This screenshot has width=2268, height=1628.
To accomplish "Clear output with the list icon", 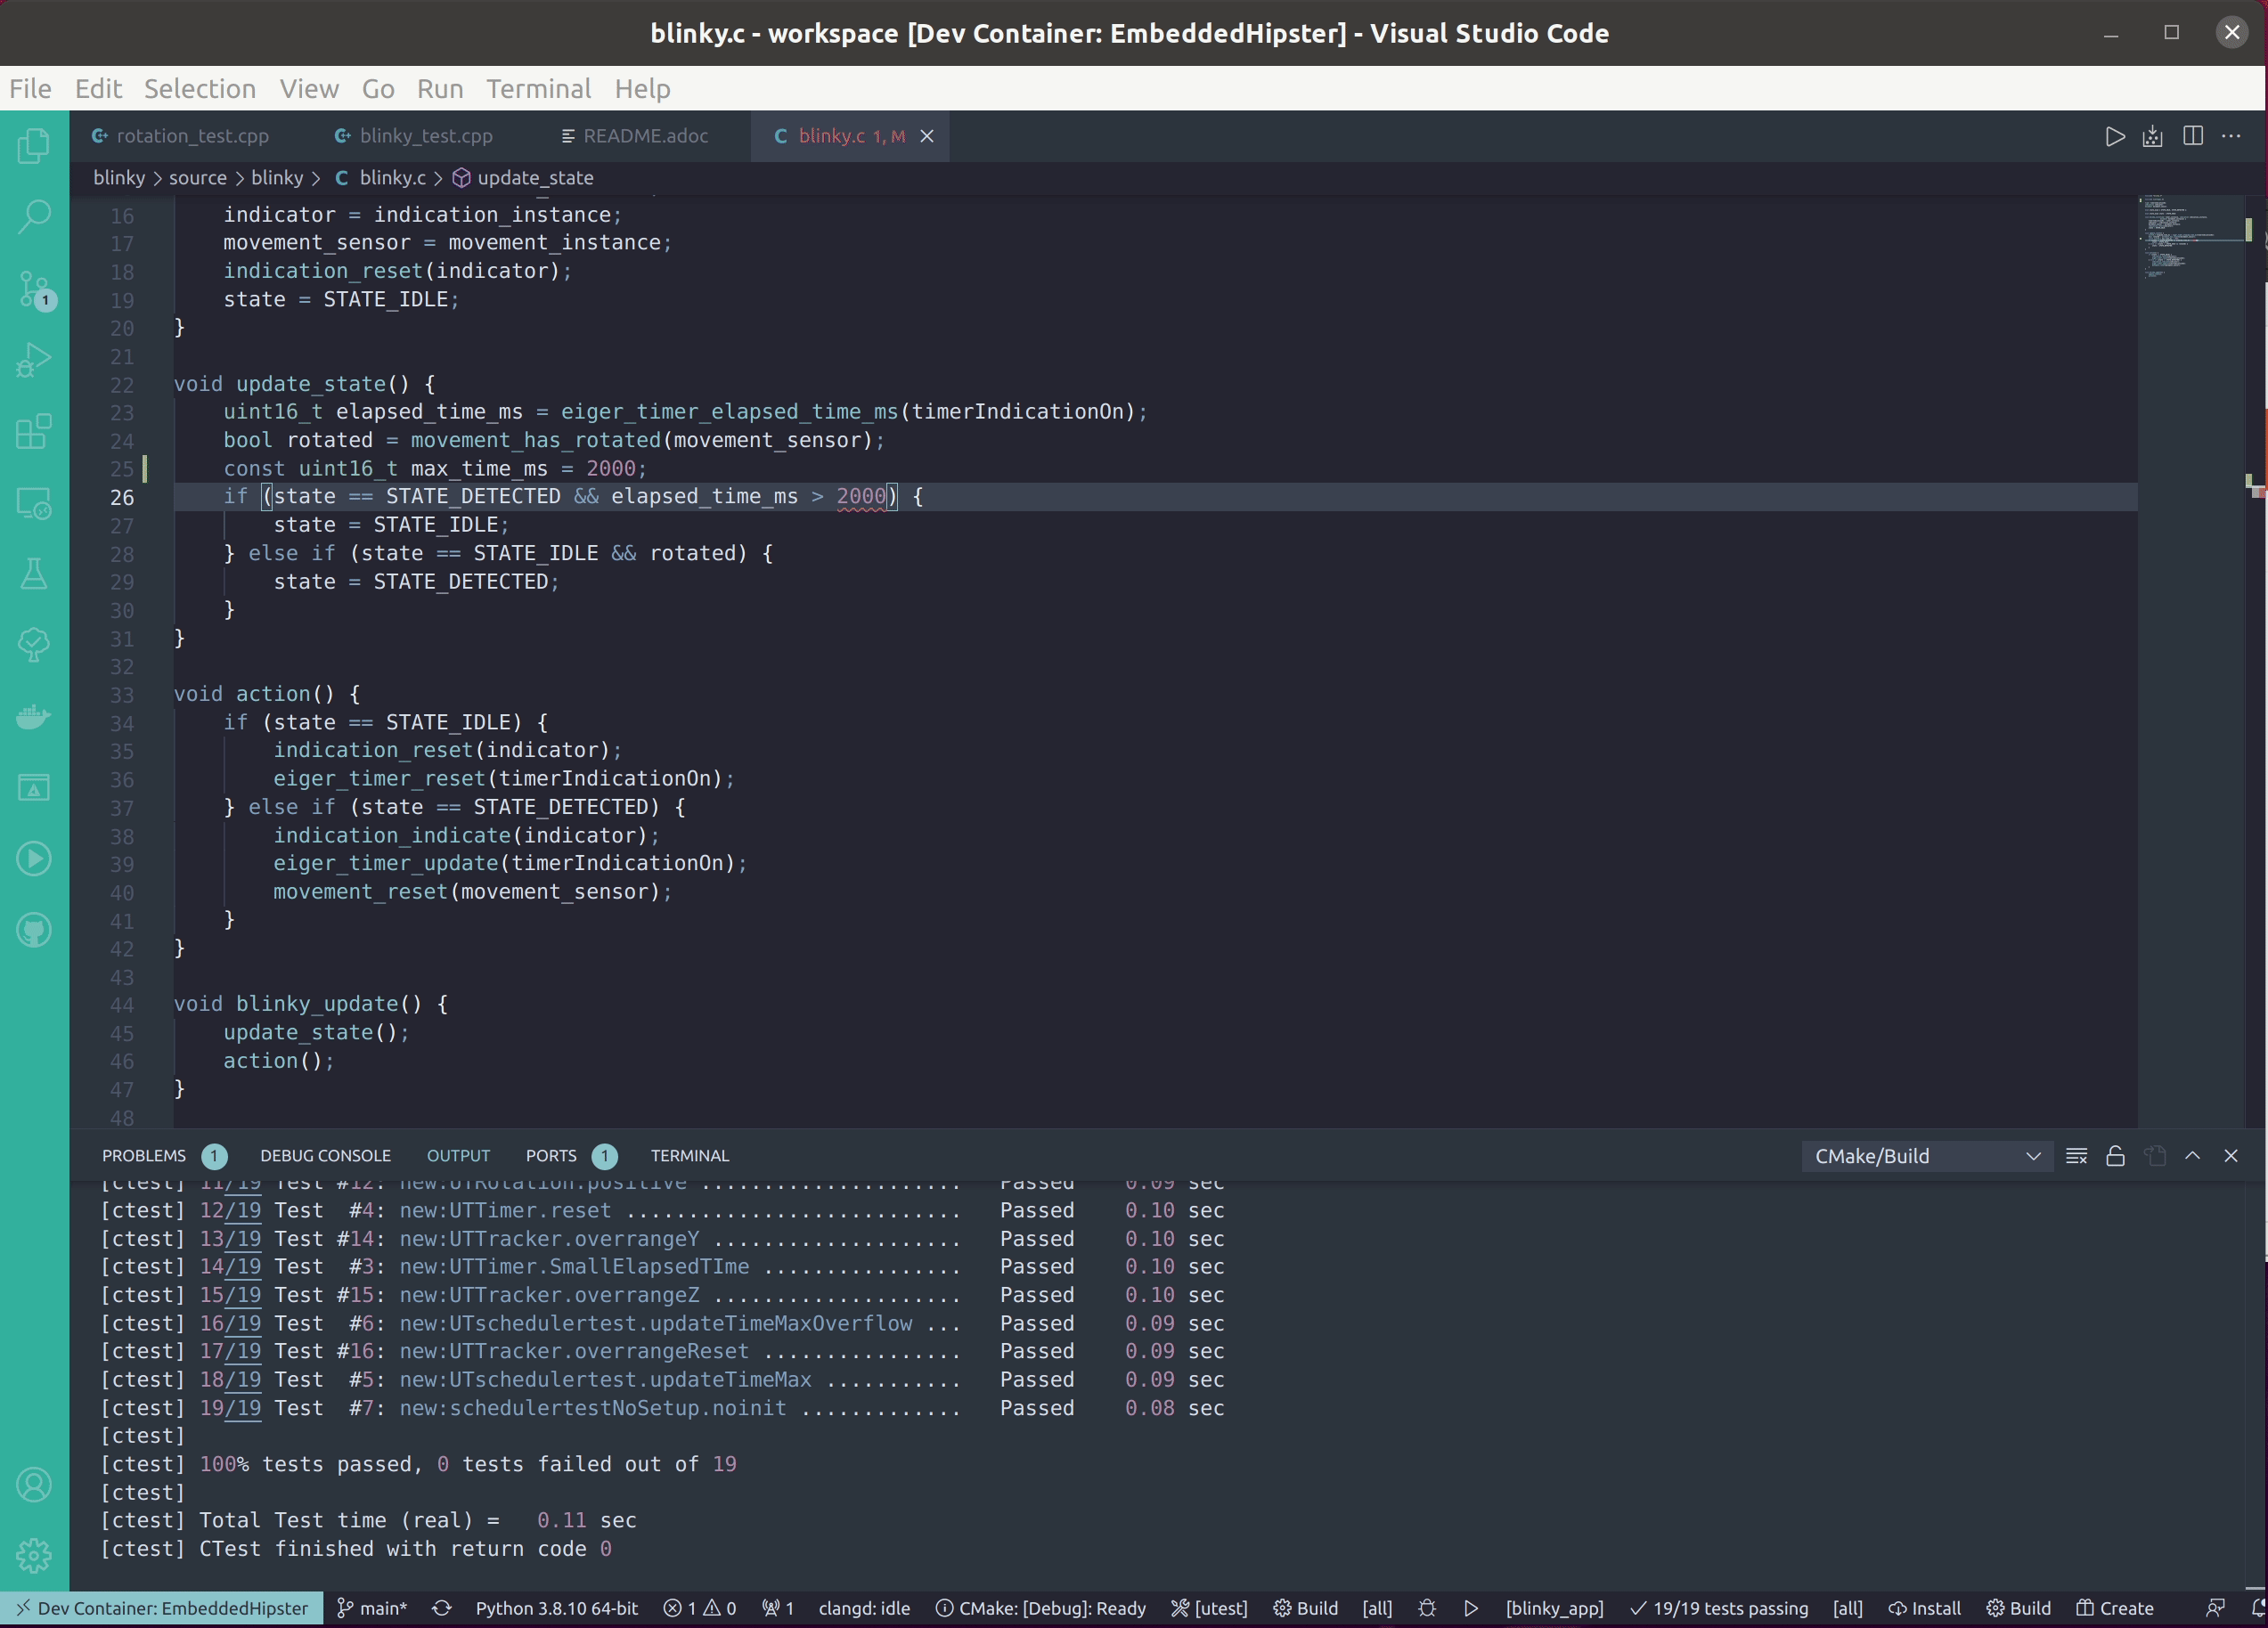I will coord(2076,1156).
